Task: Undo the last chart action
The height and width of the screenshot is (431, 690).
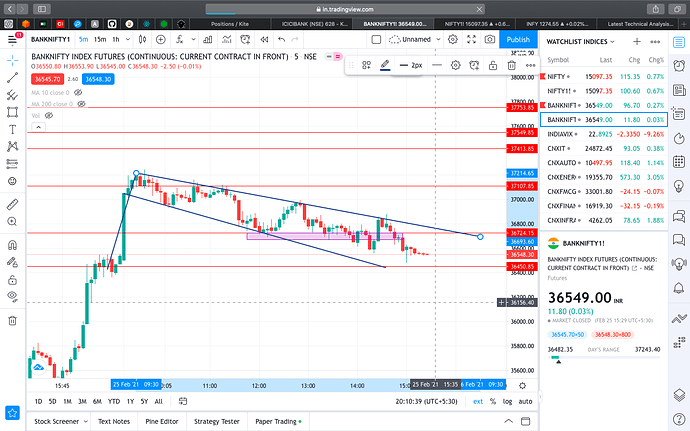Action: pyautogui.click(x=282, y=40)
